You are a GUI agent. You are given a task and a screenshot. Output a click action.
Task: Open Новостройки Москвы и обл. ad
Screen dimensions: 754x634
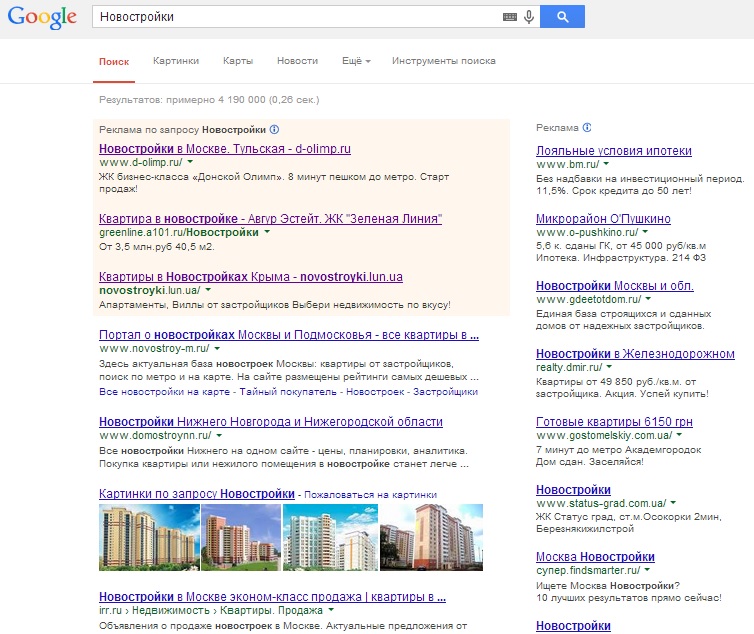pos(615,286)
